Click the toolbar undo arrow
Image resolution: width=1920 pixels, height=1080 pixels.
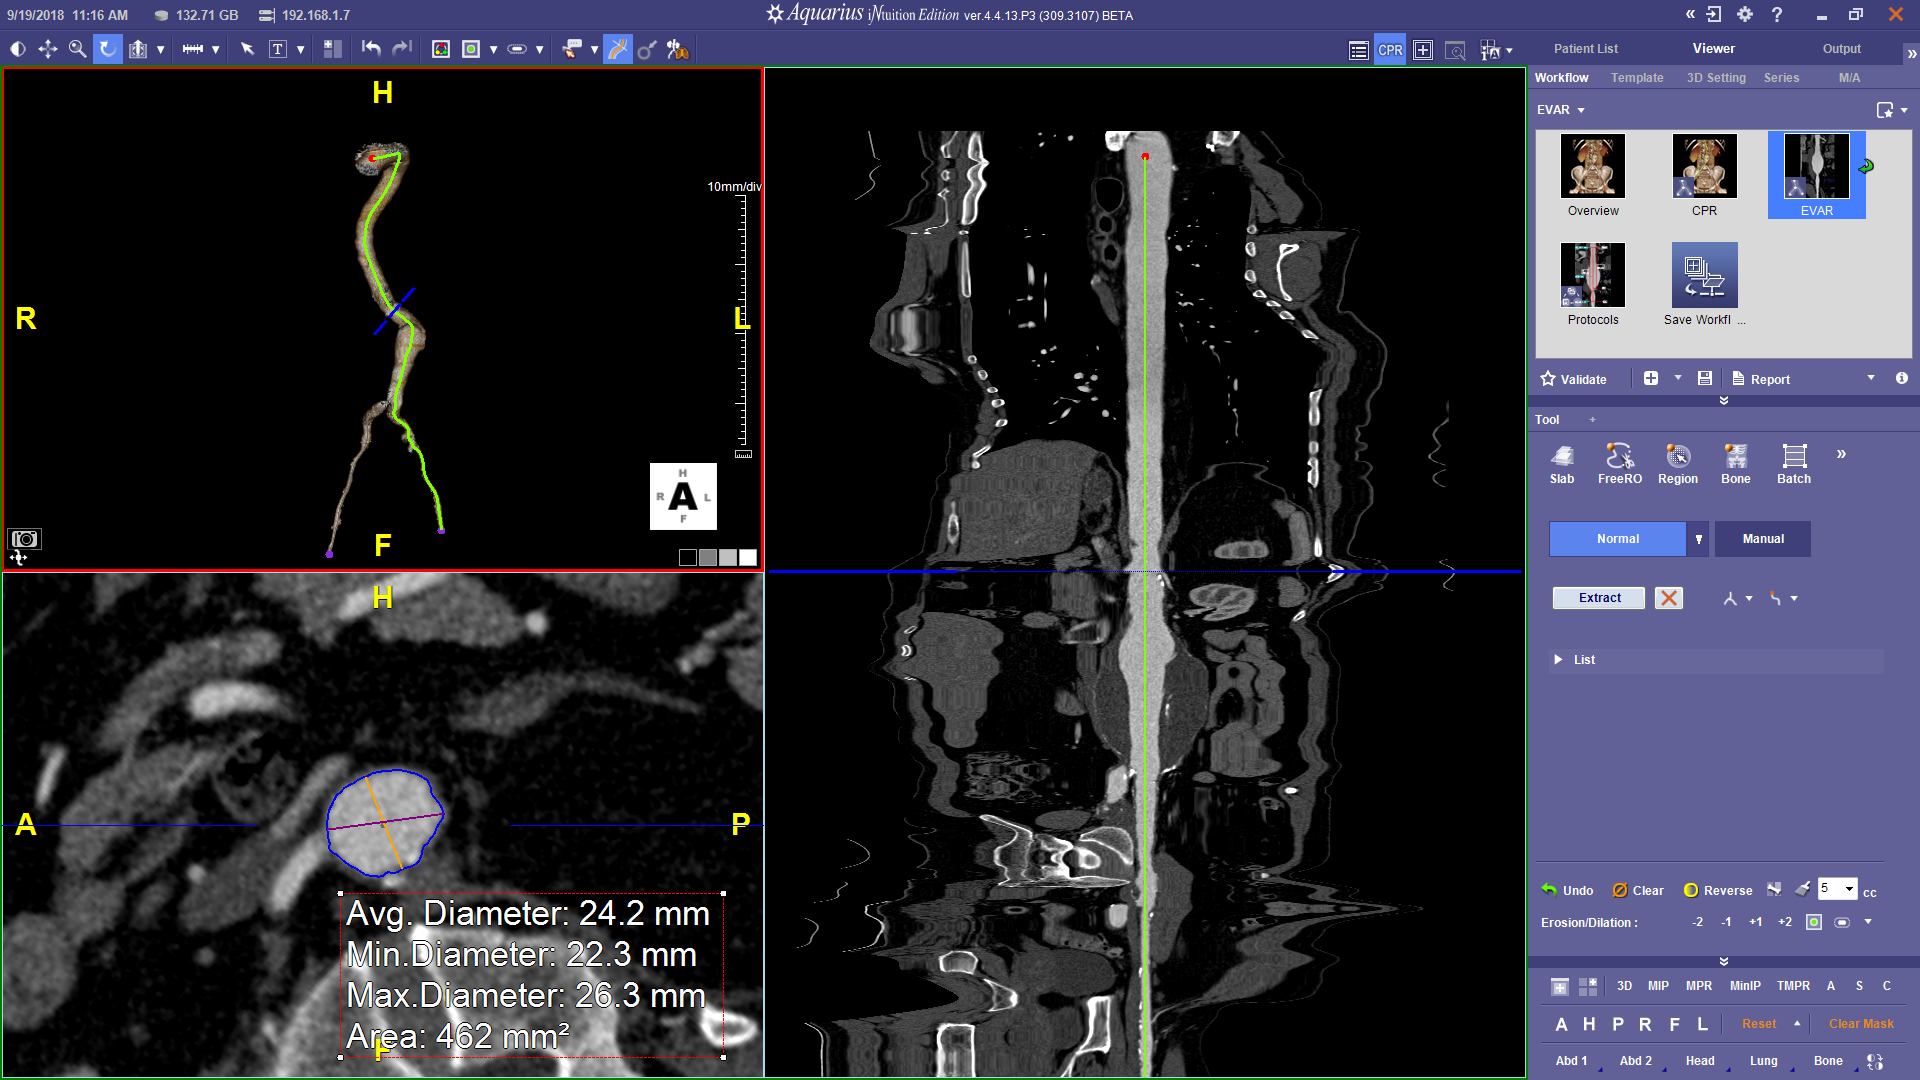click(x=371, y=49)
